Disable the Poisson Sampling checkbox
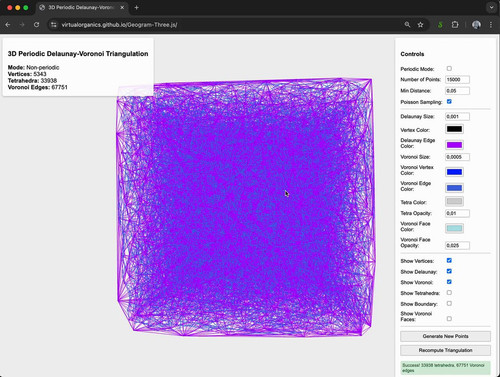The width and height of the screenshot is (500, 377). click(x=449, y=101)
